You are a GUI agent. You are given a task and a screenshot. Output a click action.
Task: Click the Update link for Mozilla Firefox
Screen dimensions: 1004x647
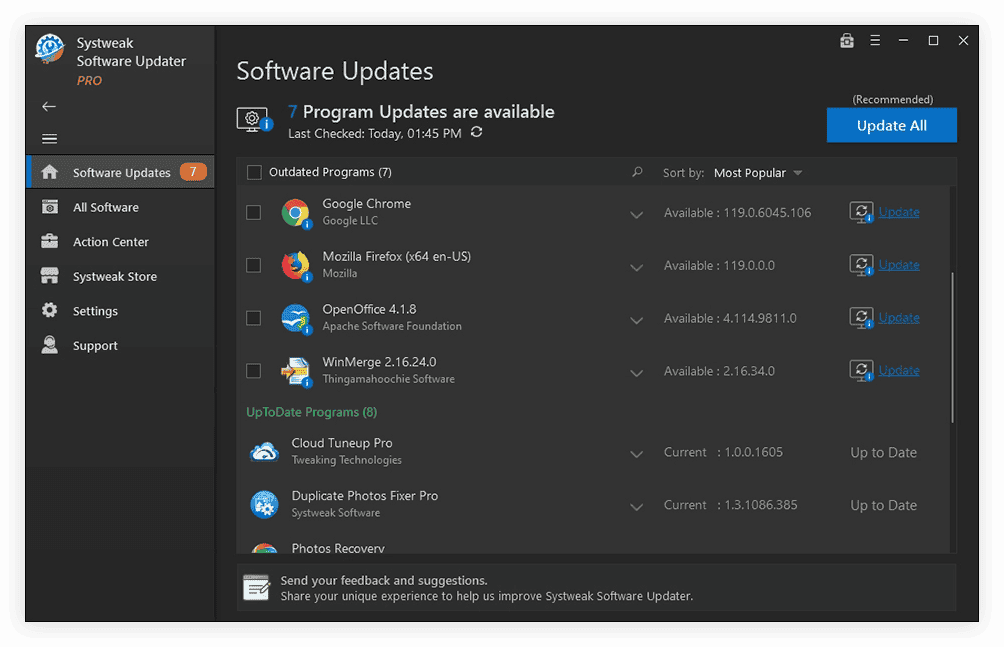tap(898, 265)
